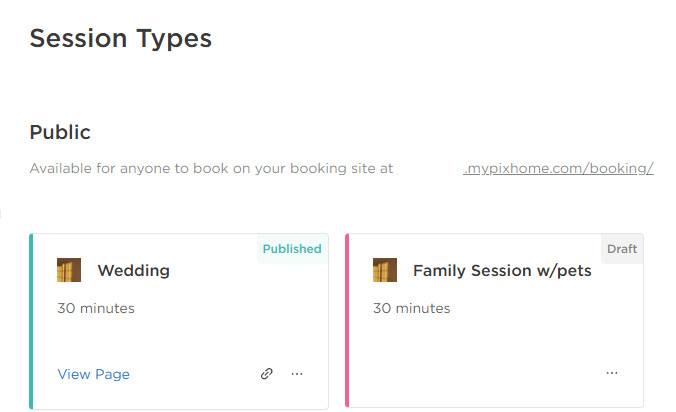Click the Wedding session thumbnail image
The image size is (676, 412).
(x=69, y=270)
